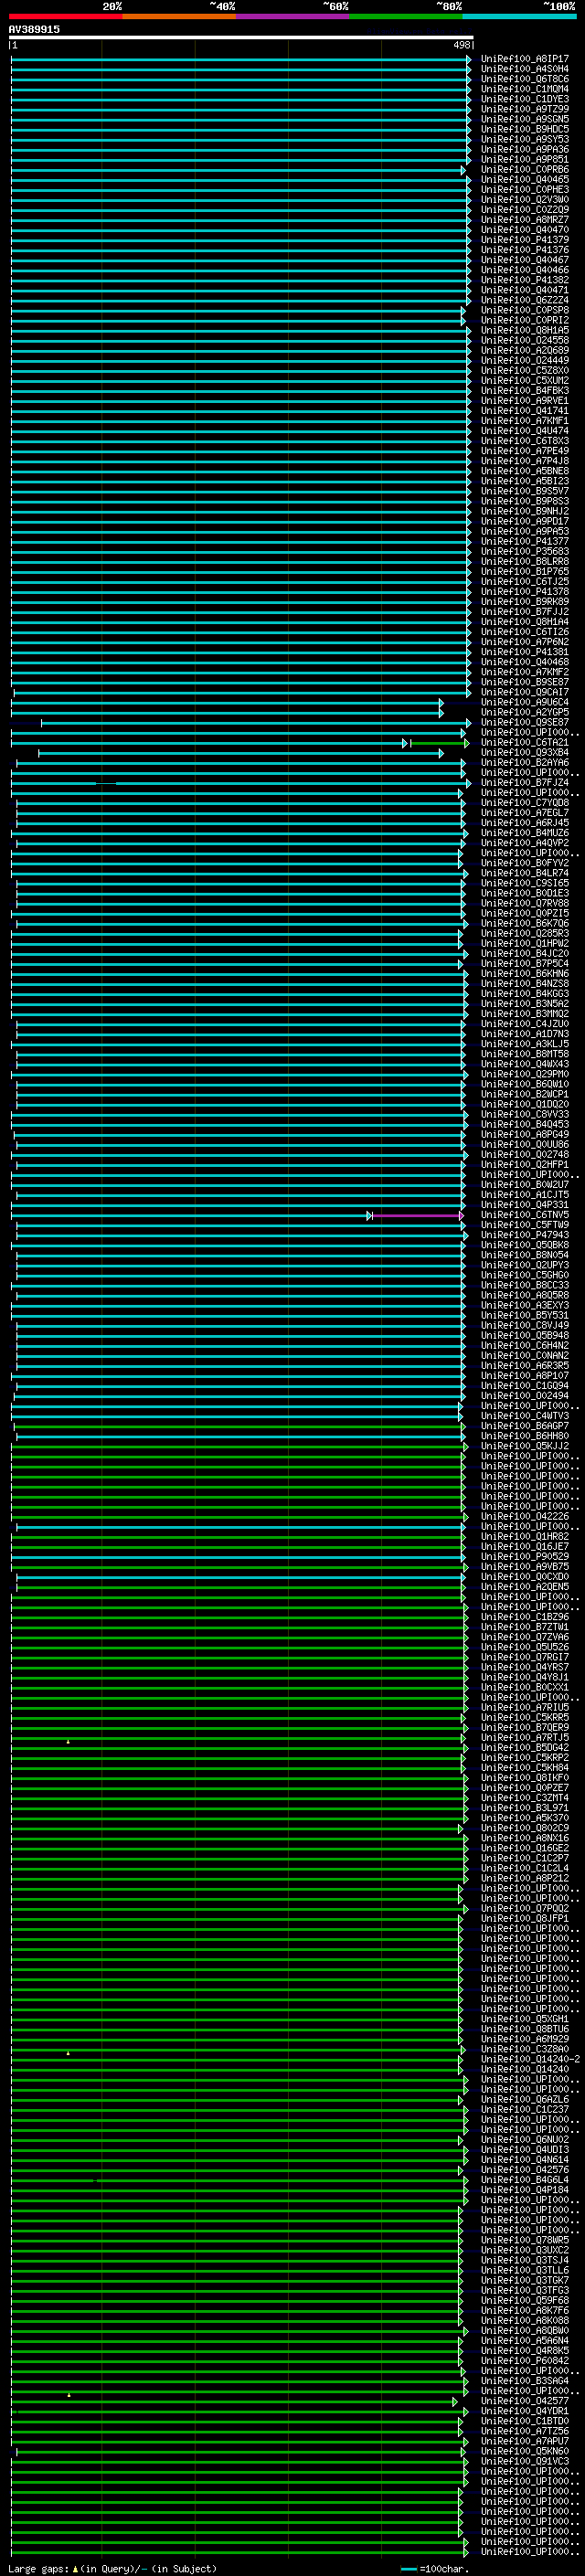Click the red 20% identity legend segment

(65, 16)
